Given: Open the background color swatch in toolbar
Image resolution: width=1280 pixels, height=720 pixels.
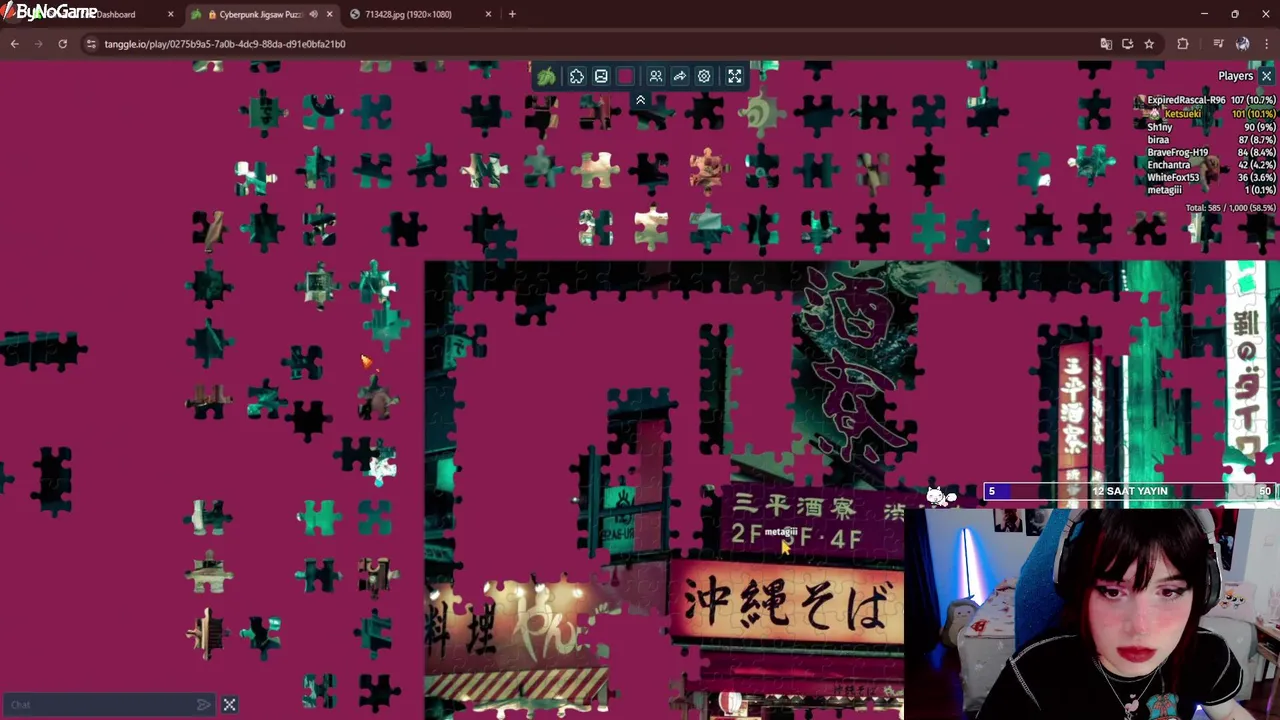Looking at the screenshot, I should click(626, 76).
